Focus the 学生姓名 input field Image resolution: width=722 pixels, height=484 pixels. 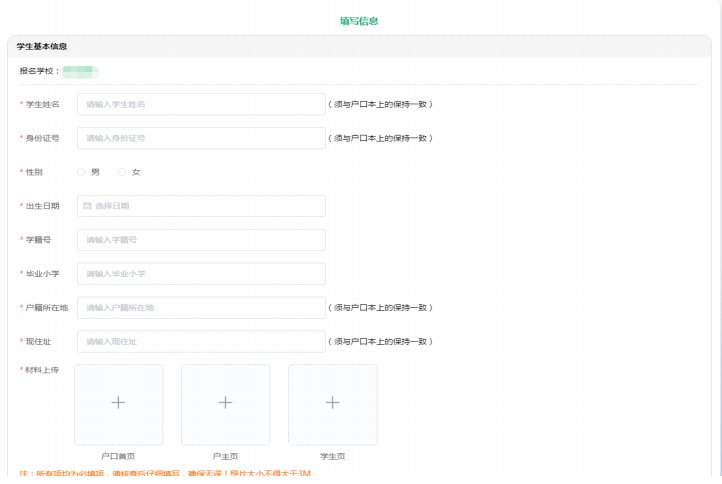tap(201, 104)
